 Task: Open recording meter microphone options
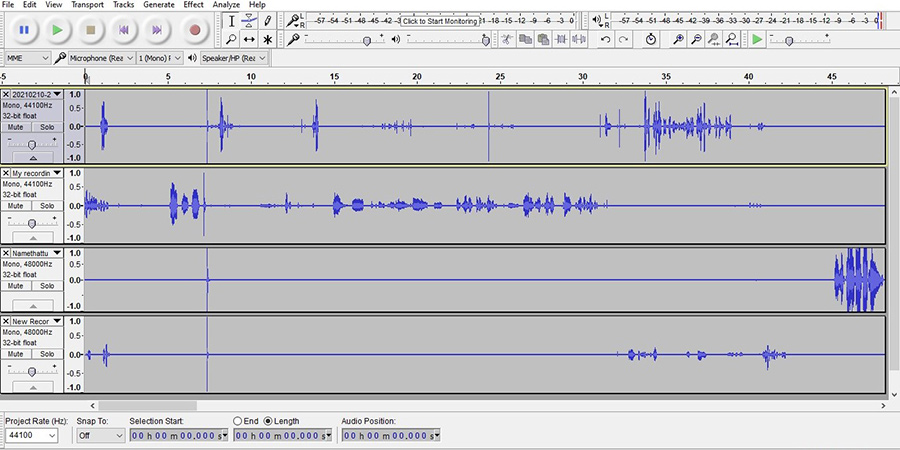[x=294, y=21]
